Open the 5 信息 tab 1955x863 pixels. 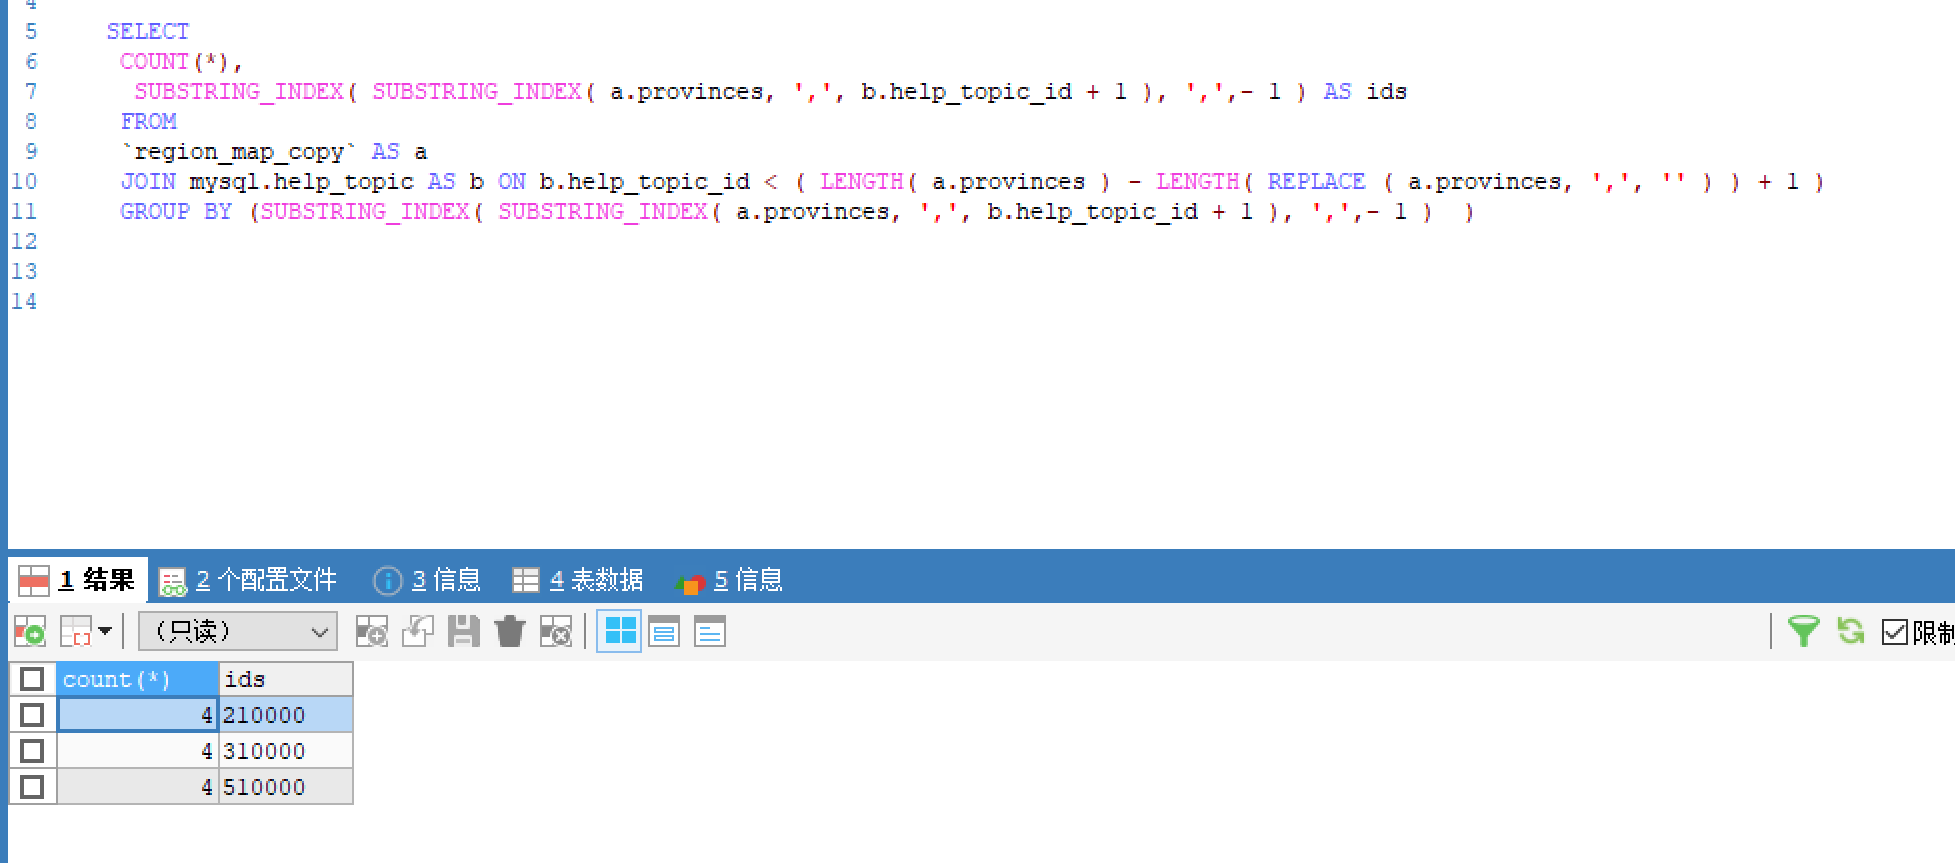tap(729, 580)
